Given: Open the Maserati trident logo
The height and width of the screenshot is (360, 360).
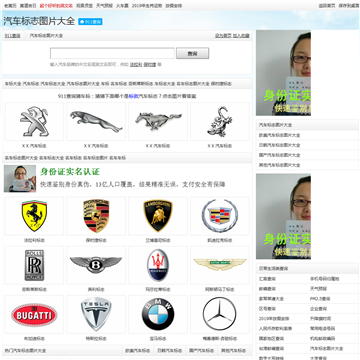Looking at the screenshot, I should pyautogui.click(x=158, y=265).
